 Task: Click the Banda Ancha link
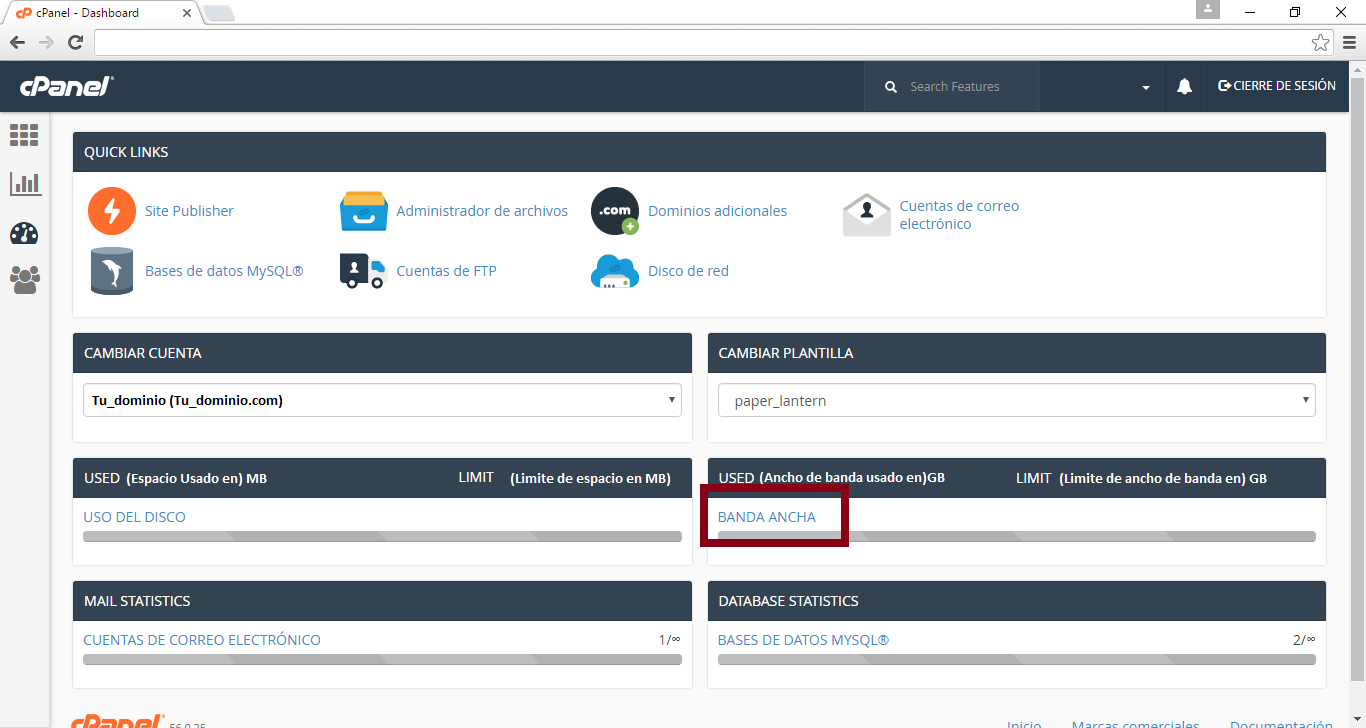pos(766,517)
